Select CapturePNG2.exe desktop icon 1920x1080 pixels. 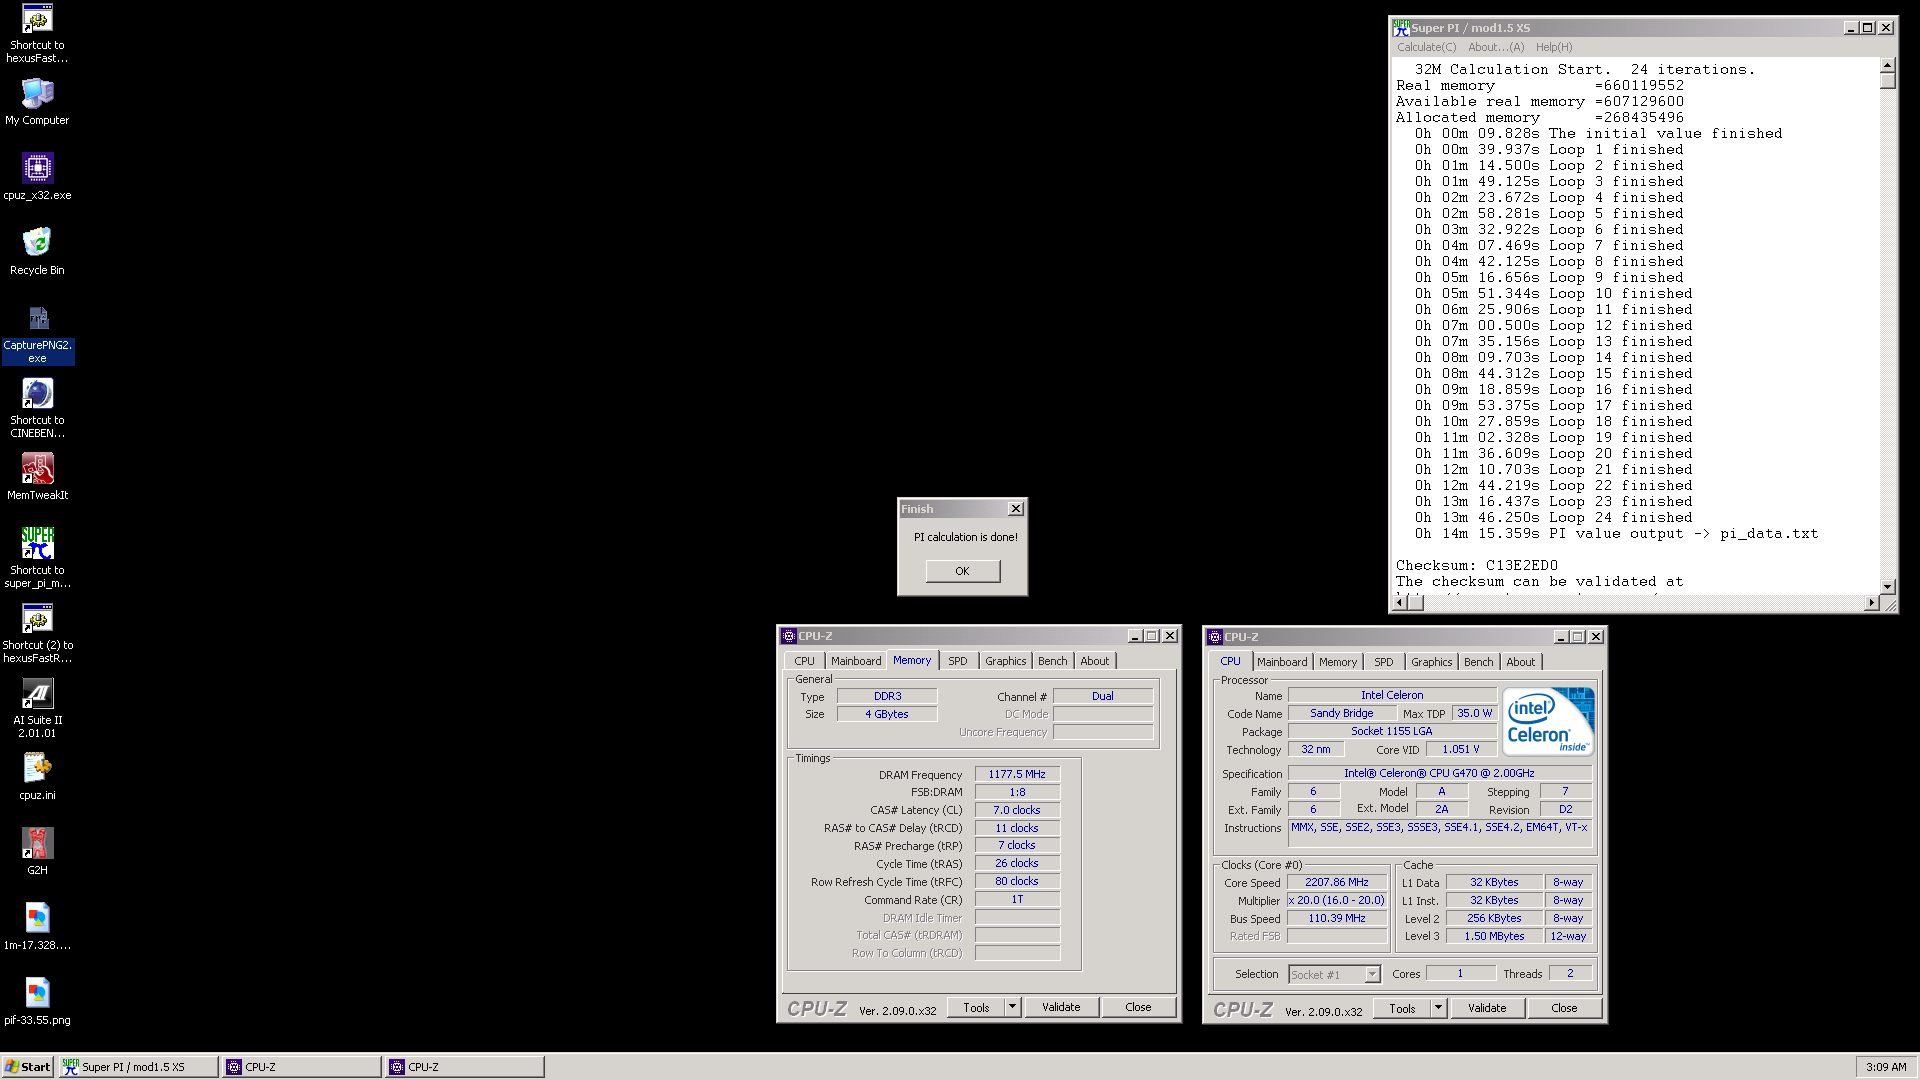coord(37,333)
